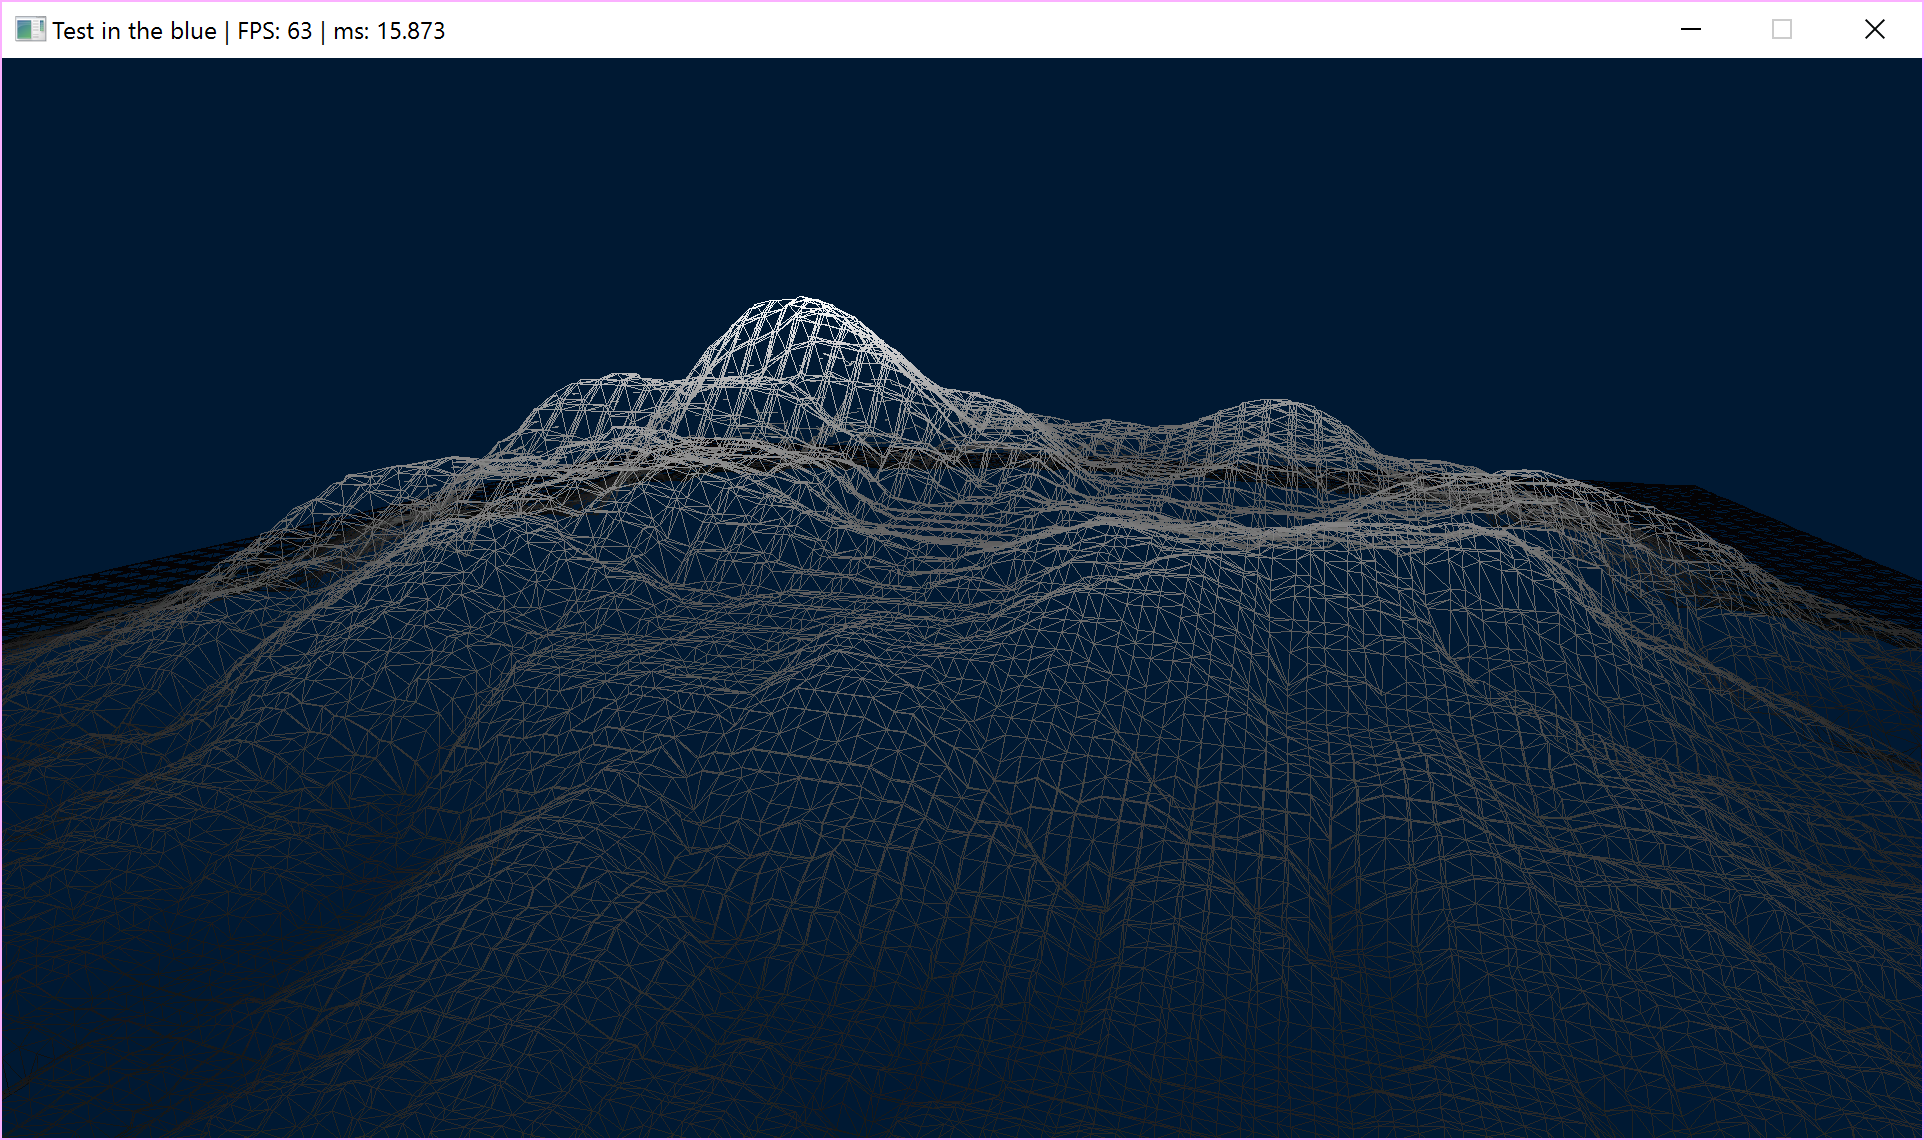This screenshot has height=1140, width=1924.
Task: Click the application icon in title bar
Action: click(30, 30)
